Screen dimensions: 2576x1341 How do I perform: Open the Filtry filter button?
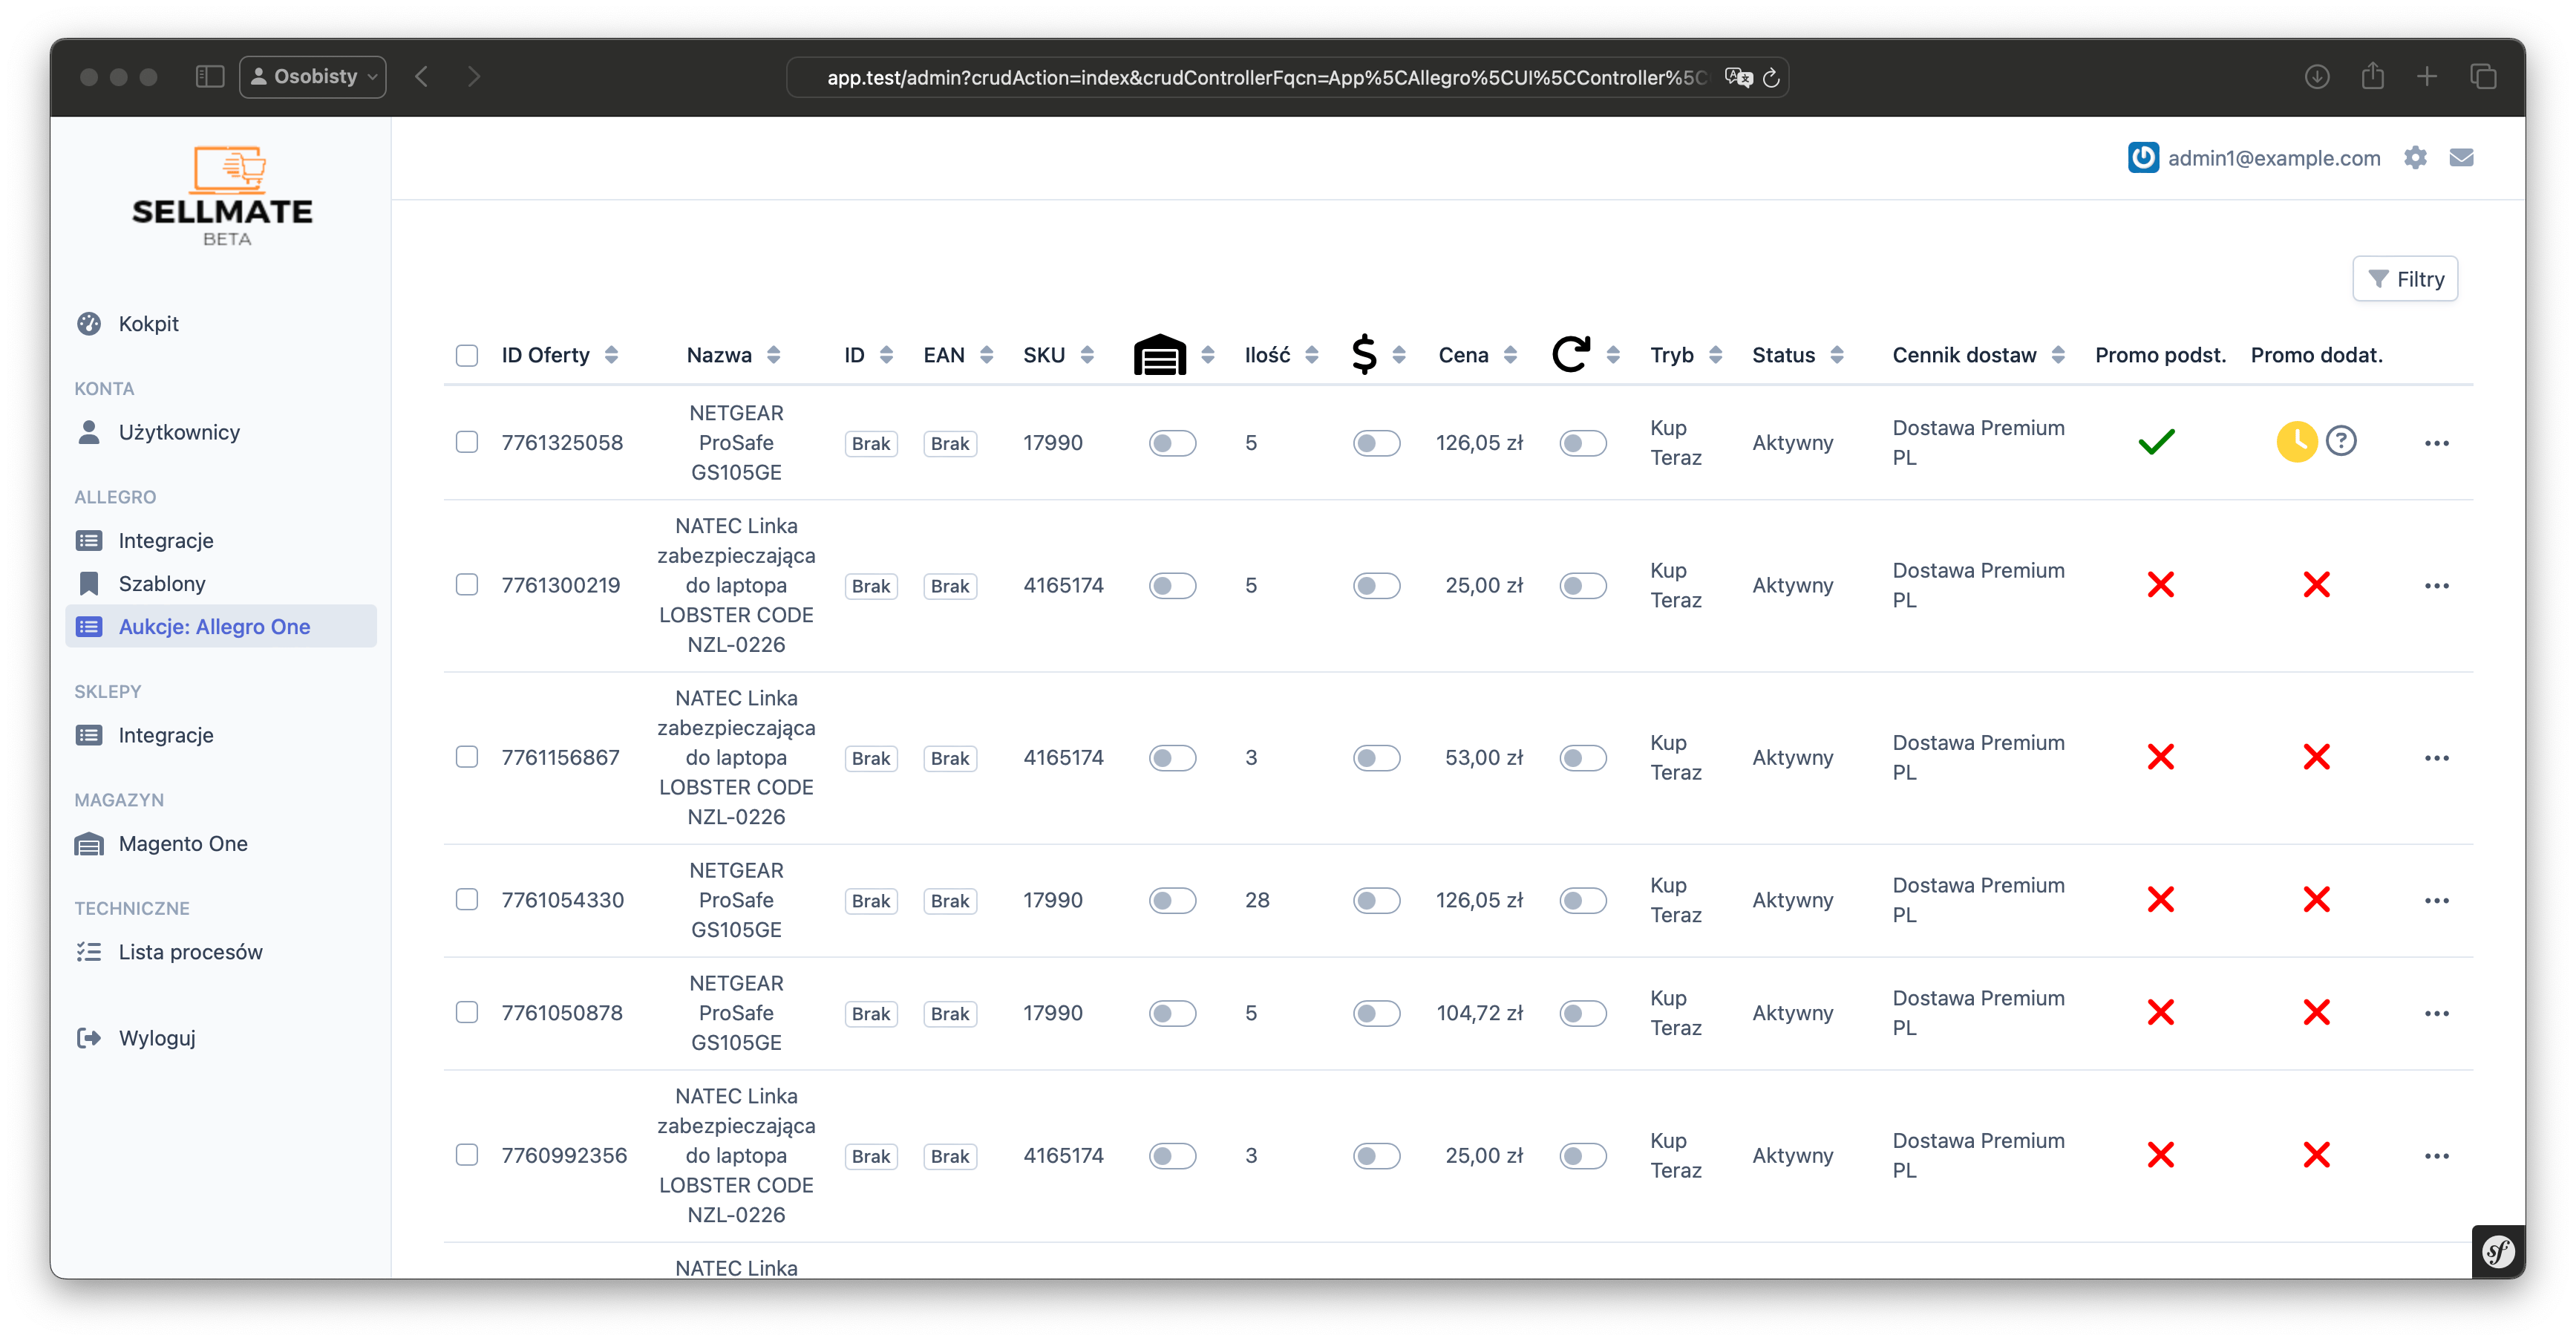pos(2404,279)
